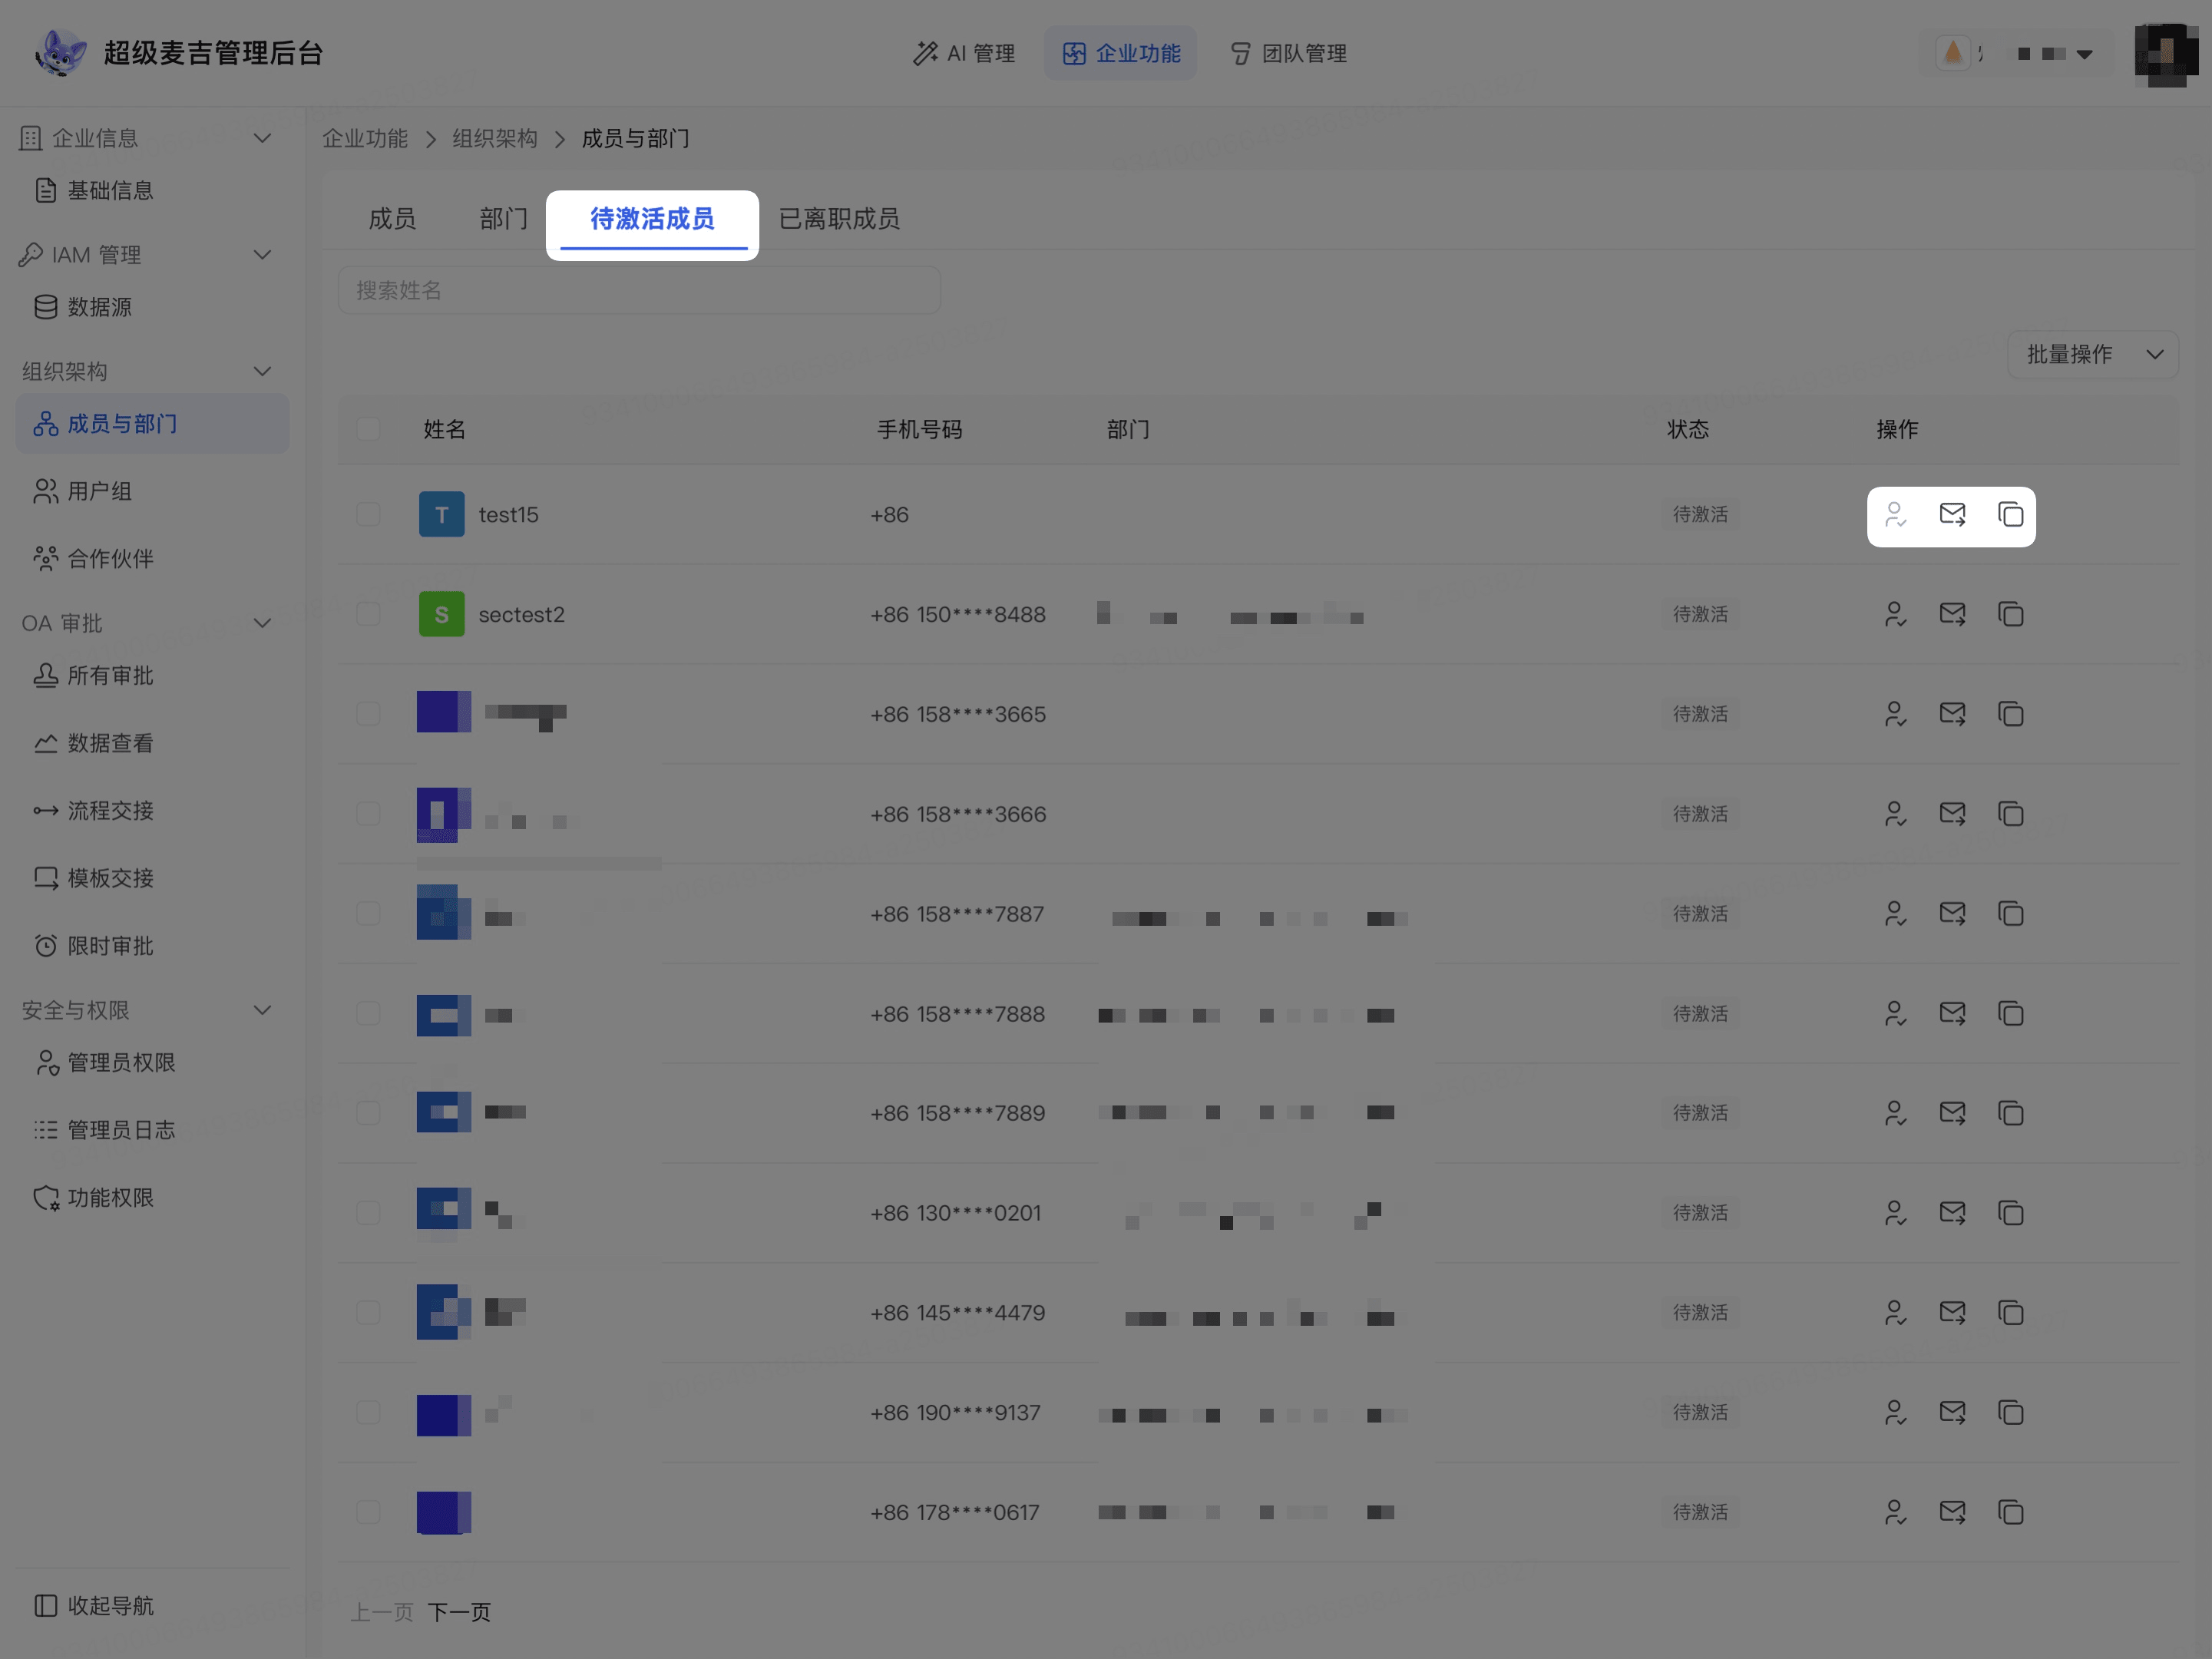Check the 178****0617 row checkbox
Image resolution: width=2212 pixels, height=1659 pixels.
tap(368, 1513)
